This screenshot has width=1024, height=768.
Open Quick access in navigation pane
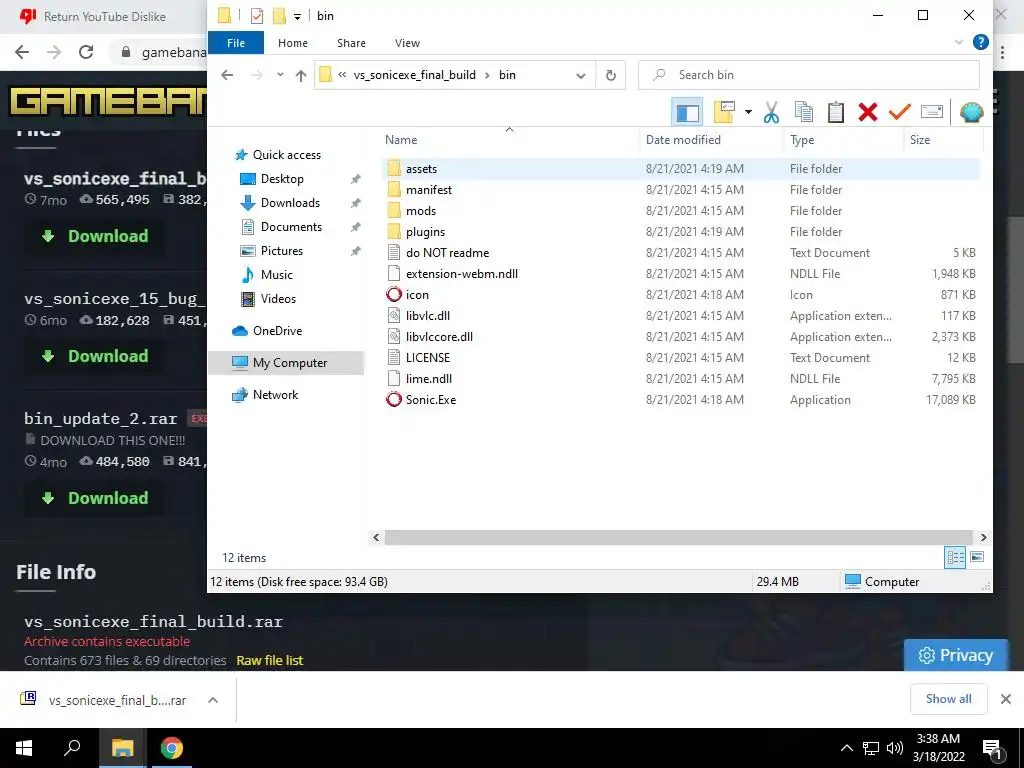pos(286,155)
